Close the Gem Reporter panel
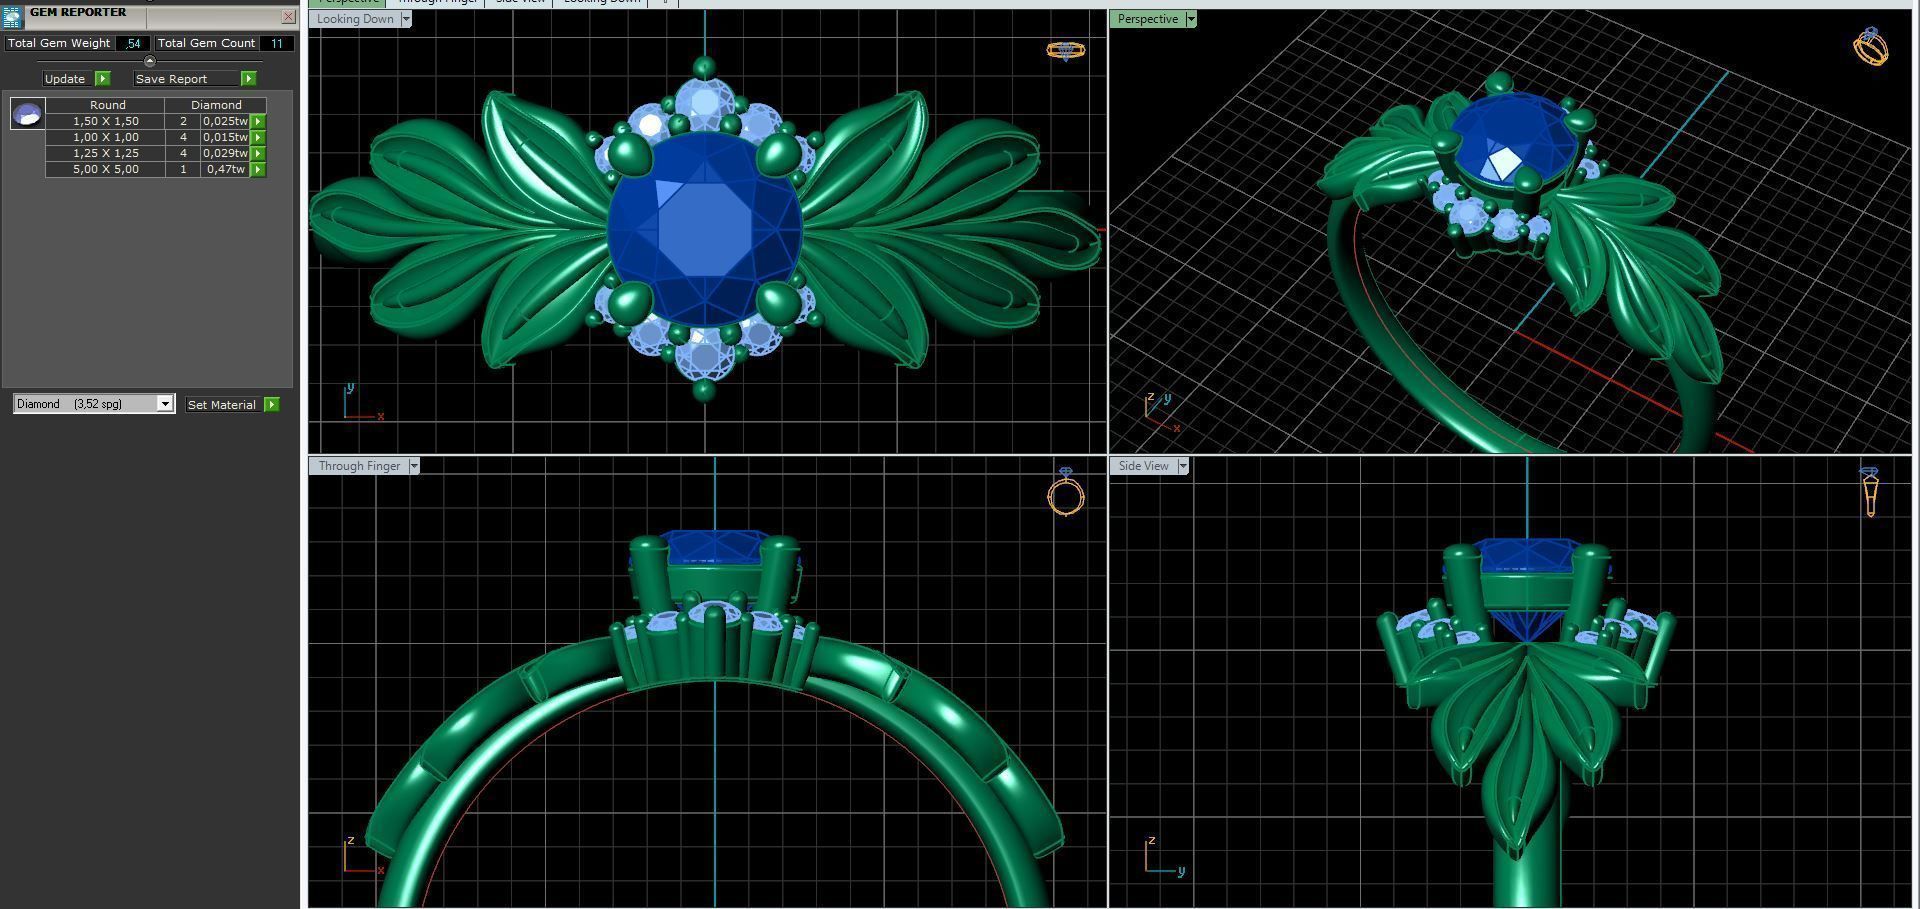 pos(288,17)
